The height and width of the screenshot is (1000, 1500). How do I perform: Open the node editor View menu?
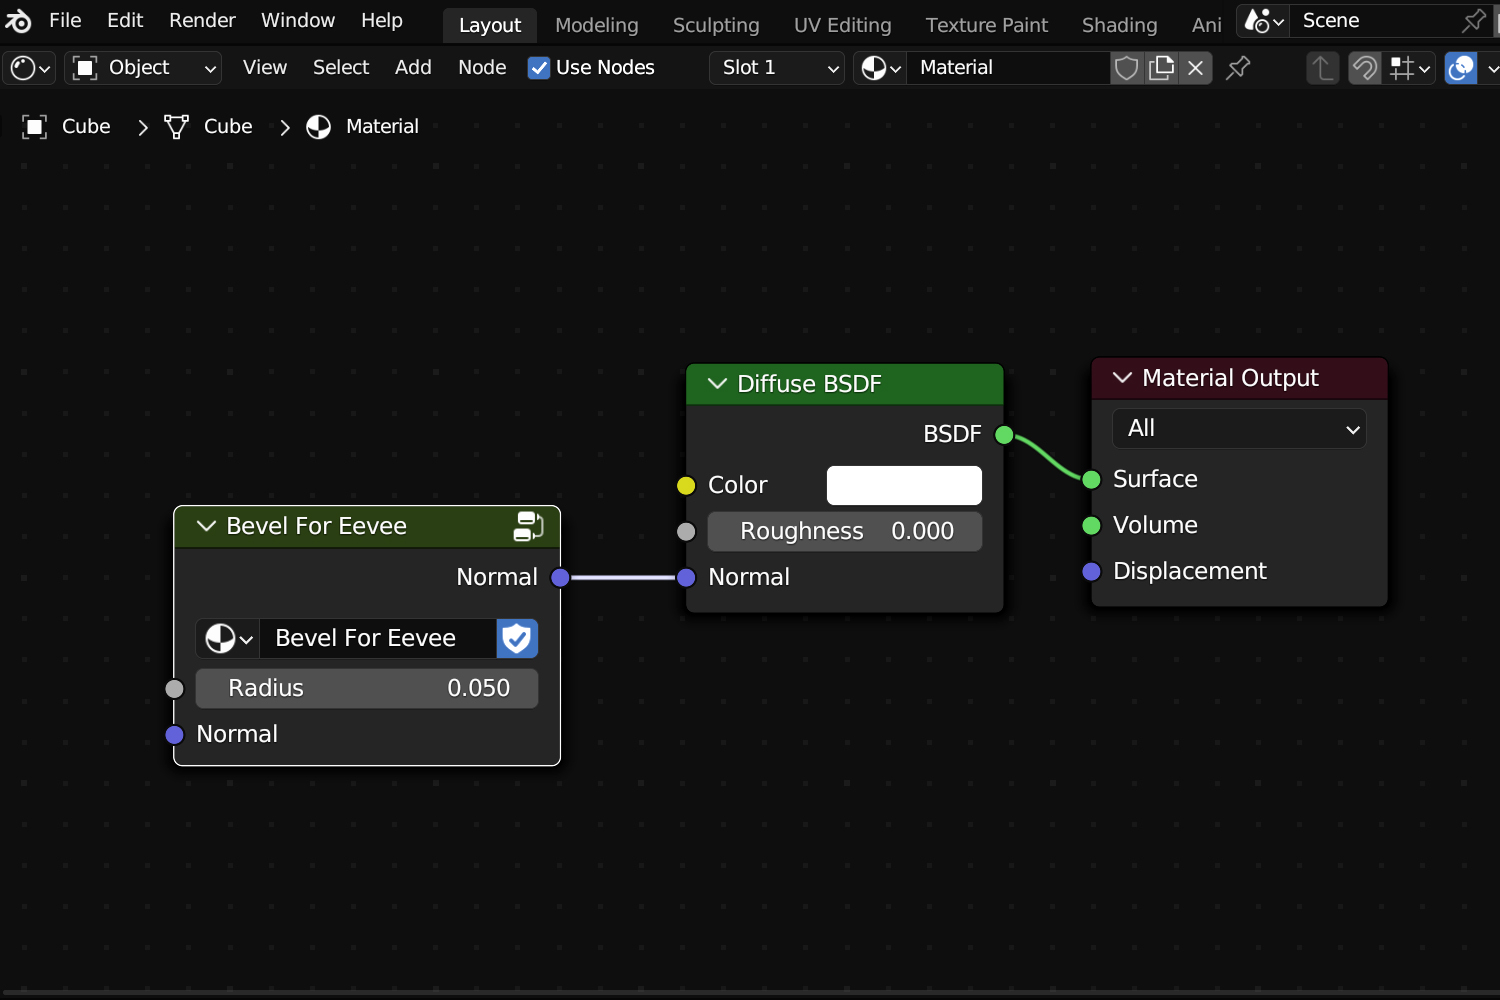264,68
